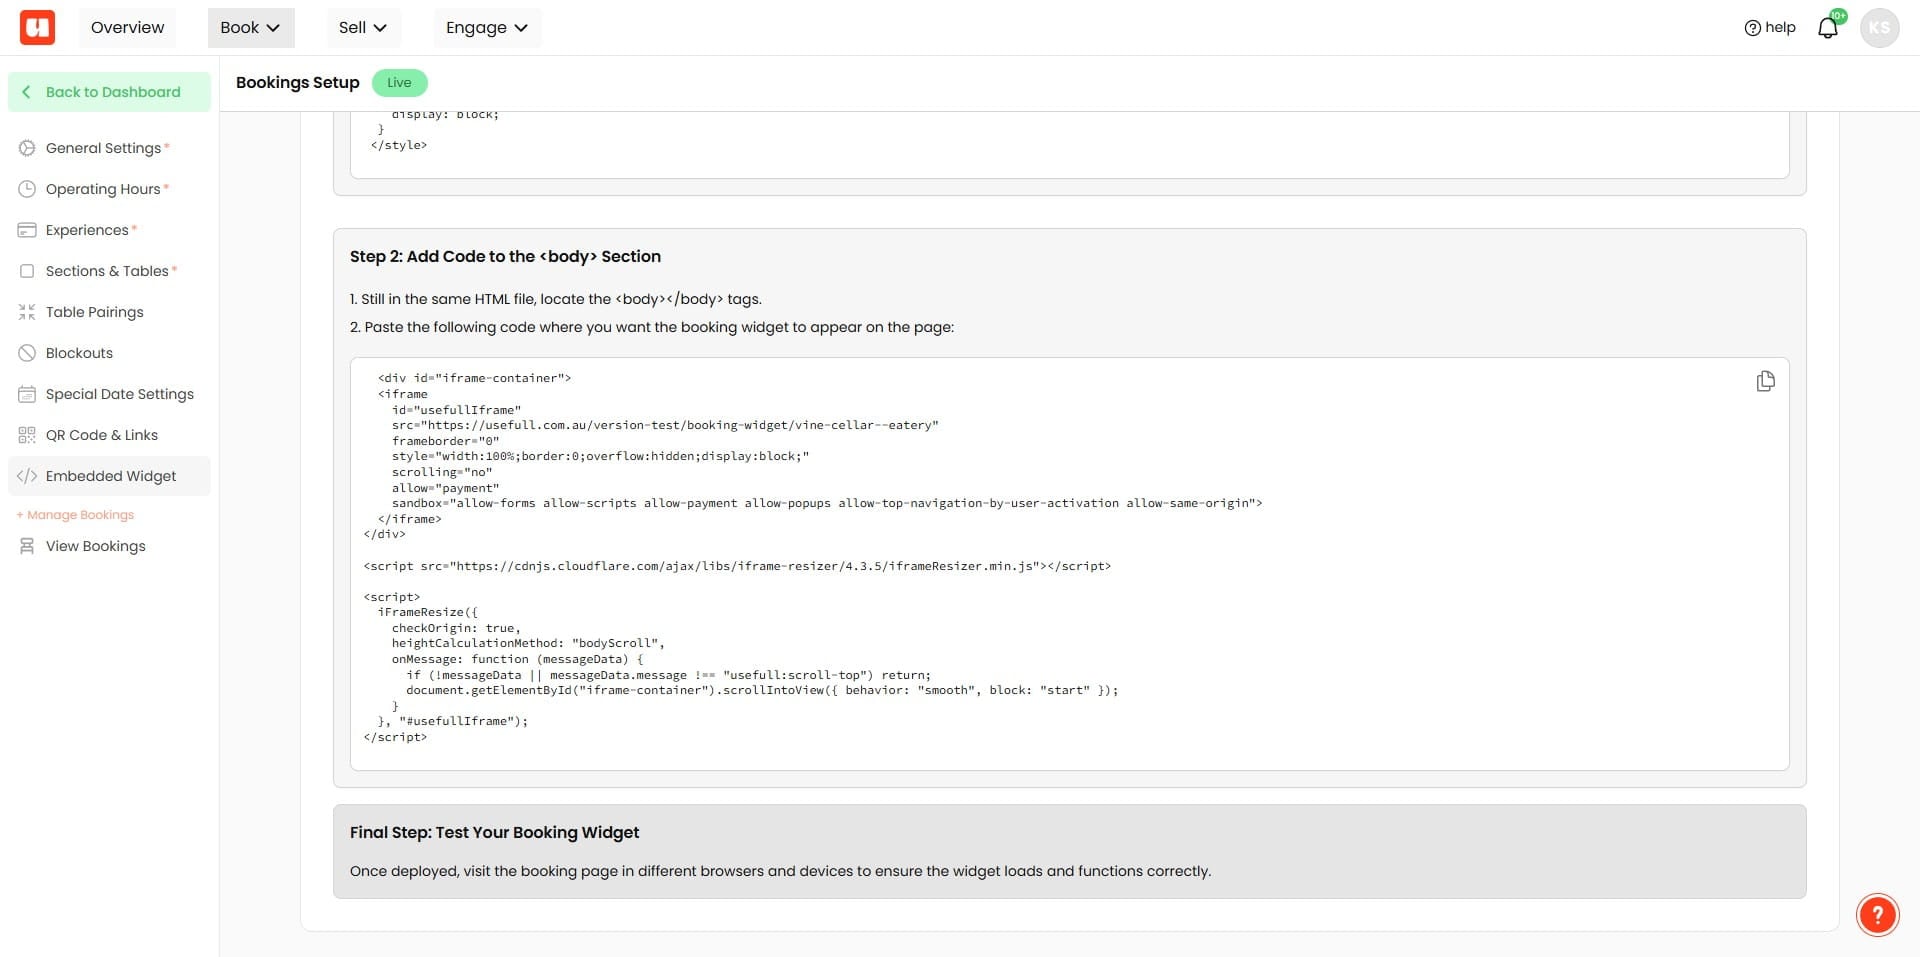This screenshot has width=1920, height=957.
Task: Click the red app logo icon
Action: click(37, 27)
